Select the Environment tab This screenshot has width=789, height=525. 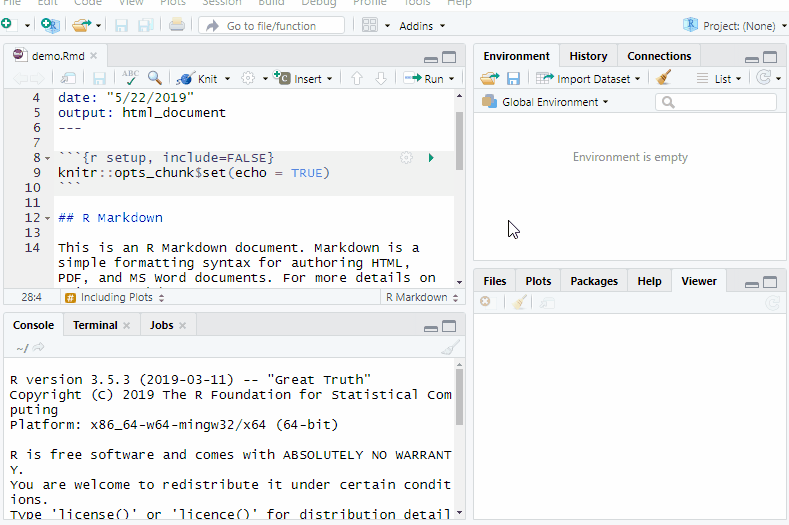point(516,56)
